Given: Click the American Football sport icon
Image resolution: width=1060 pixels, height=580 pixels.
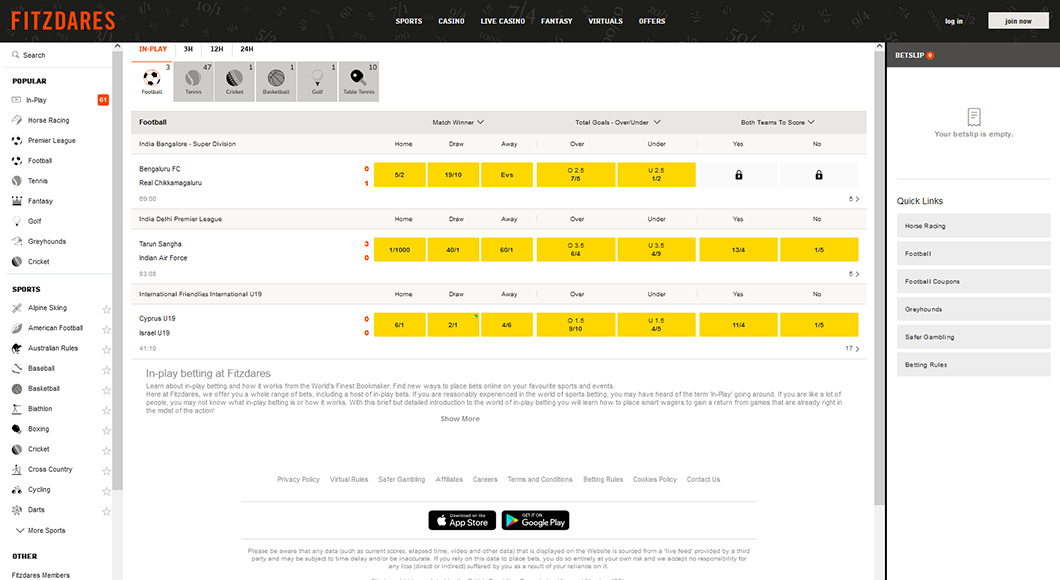Looking at the screenshot, I should click(17, 328).
